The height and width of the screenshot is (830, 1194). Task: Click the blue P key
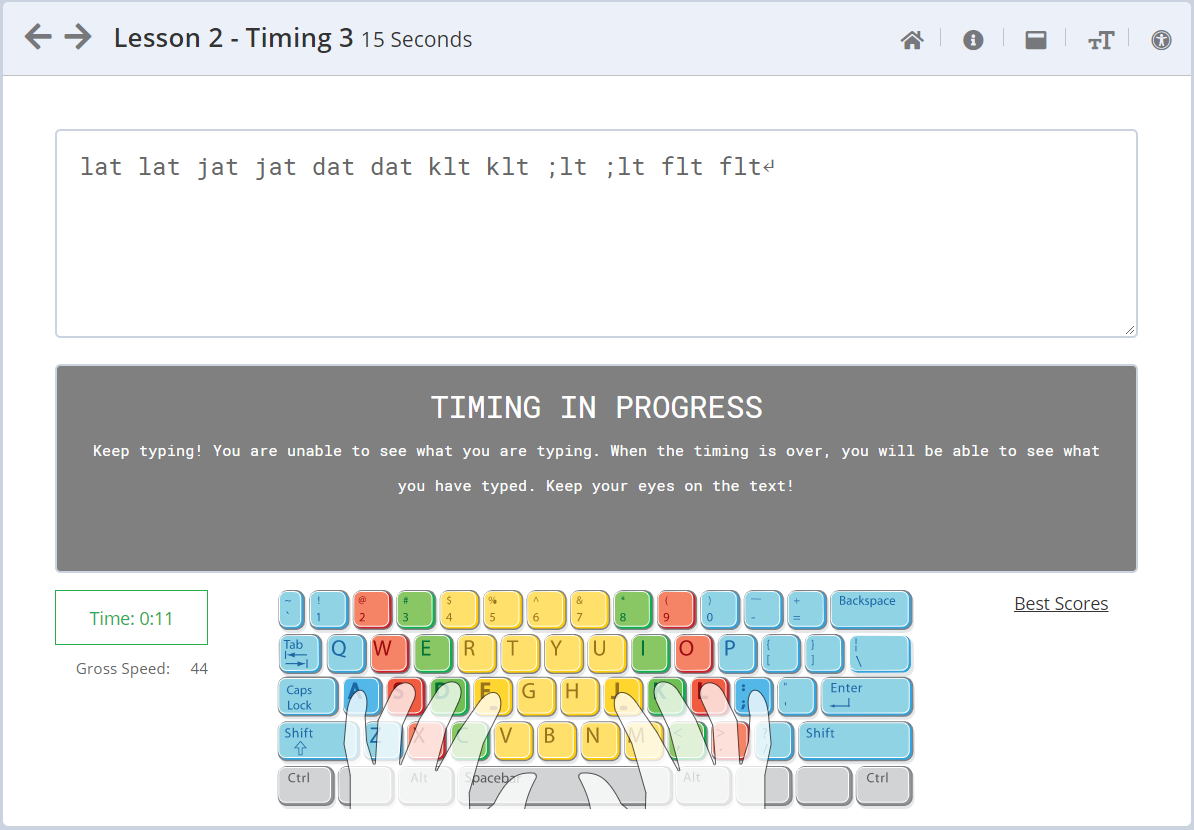pos(736,653)
